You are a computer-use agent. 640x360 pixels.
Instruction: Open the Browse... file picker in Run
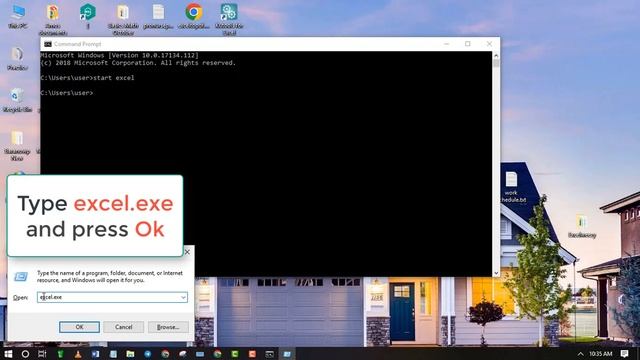coord(168,327)
